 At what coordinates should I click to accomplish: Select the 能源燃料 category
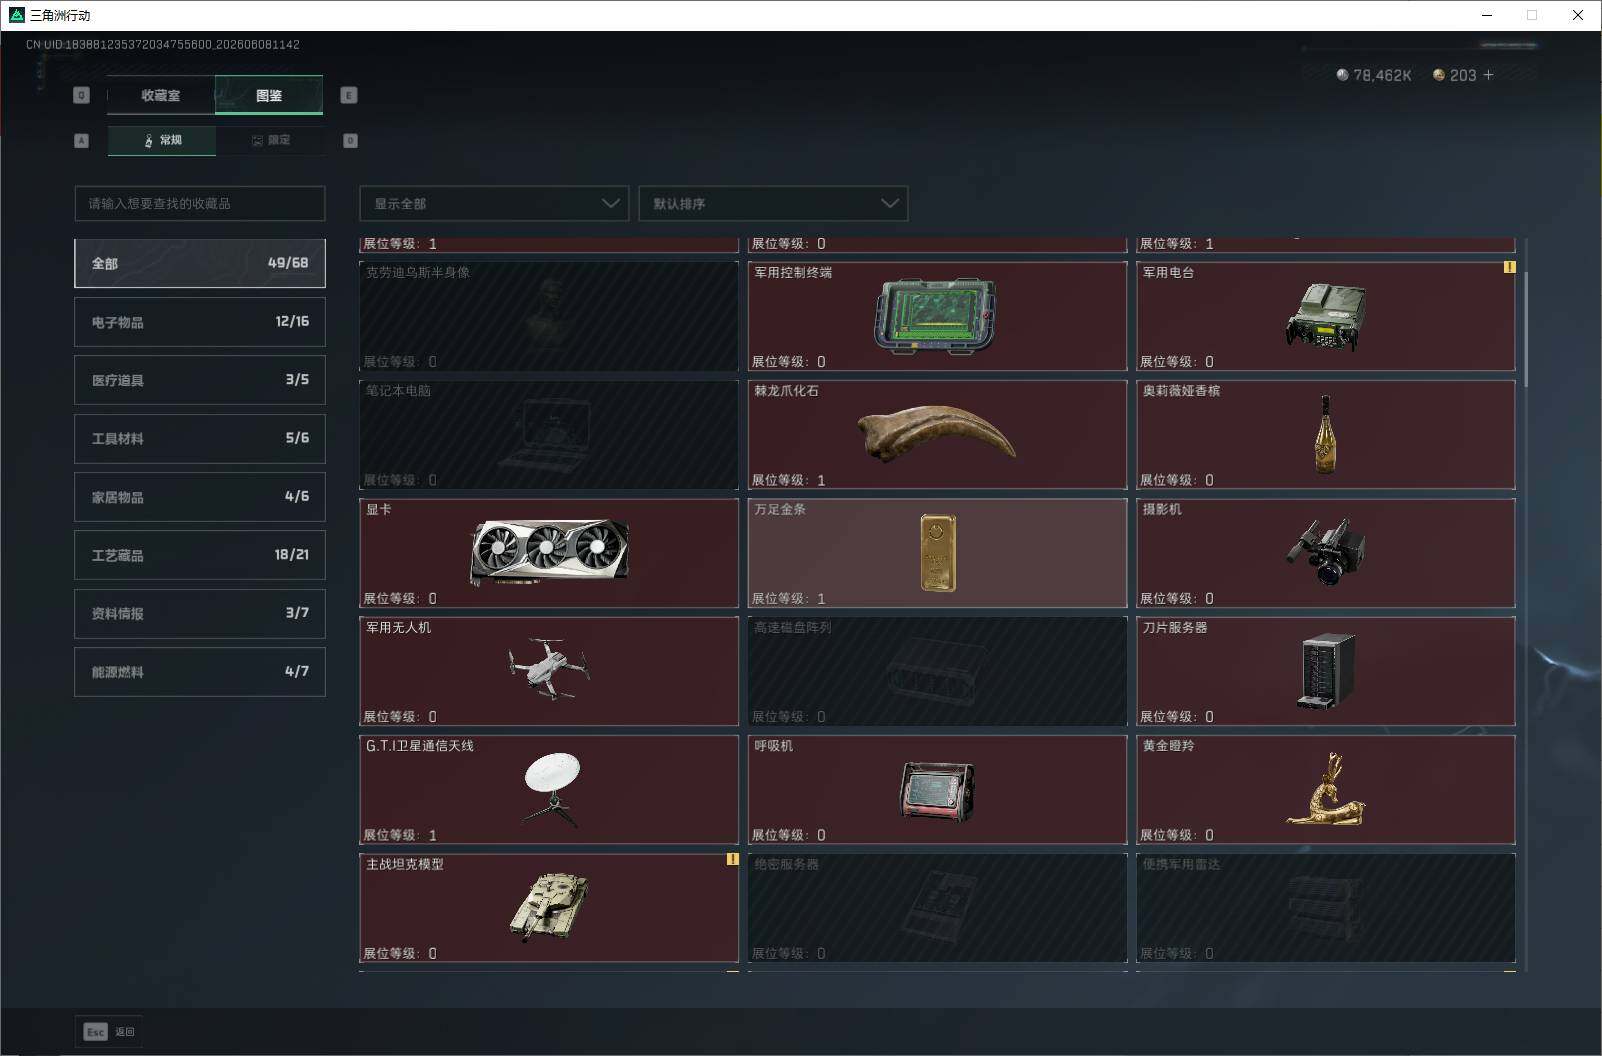click(200, 672)
